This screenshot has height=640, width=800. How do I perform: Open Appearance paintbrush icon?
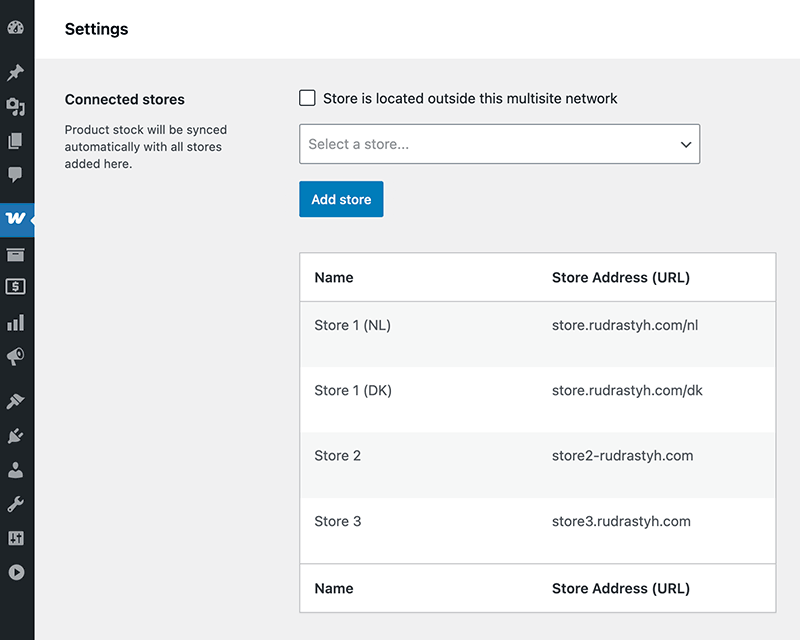click(15, 401)
